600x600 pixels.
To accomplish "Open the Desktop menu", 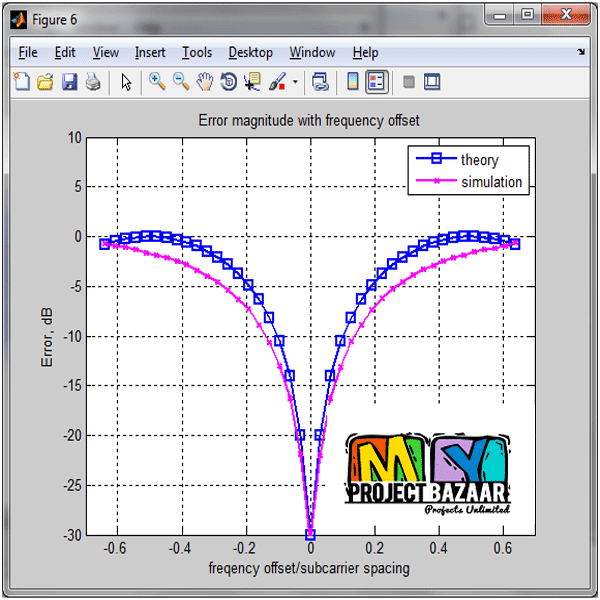I will pos(250,53).
